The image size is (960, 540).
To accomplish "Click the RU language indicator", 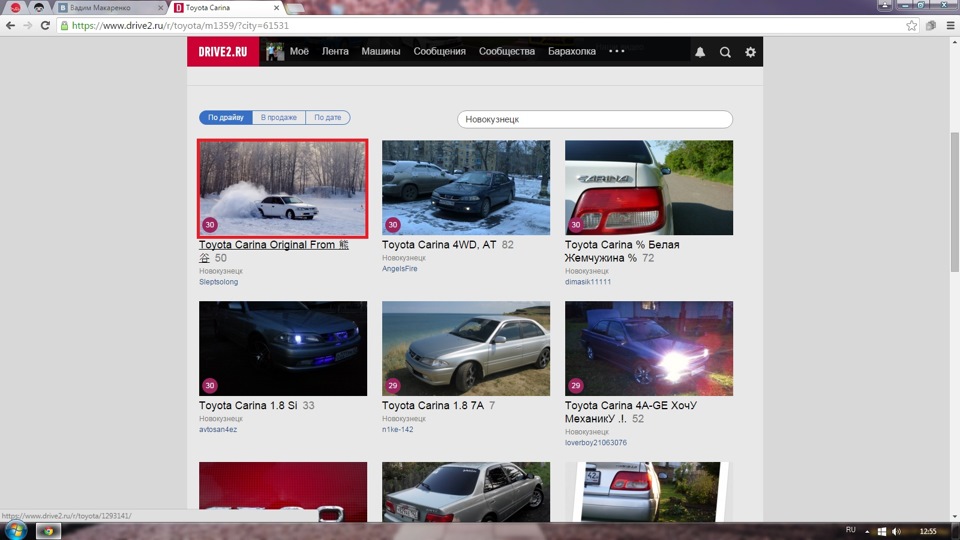I will (x=850, y=530).
